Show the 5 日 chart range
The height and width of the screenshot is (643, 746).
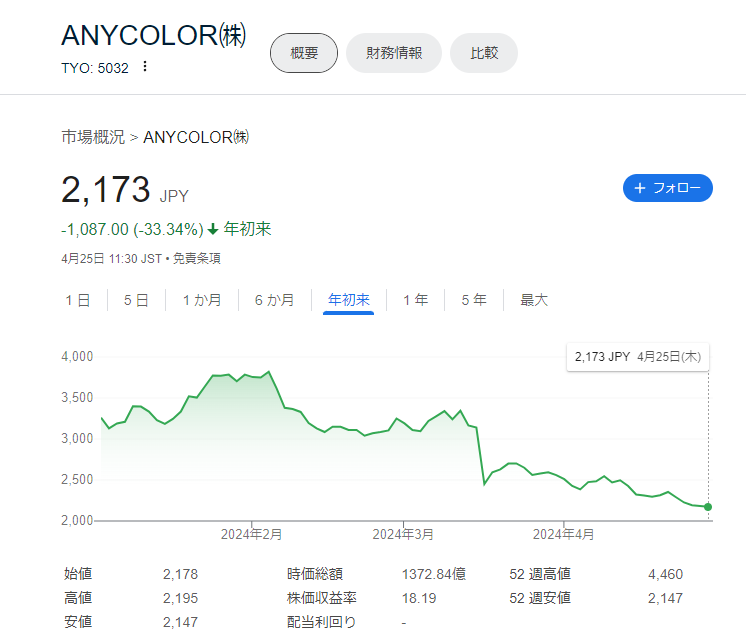[x=136, y=300]
